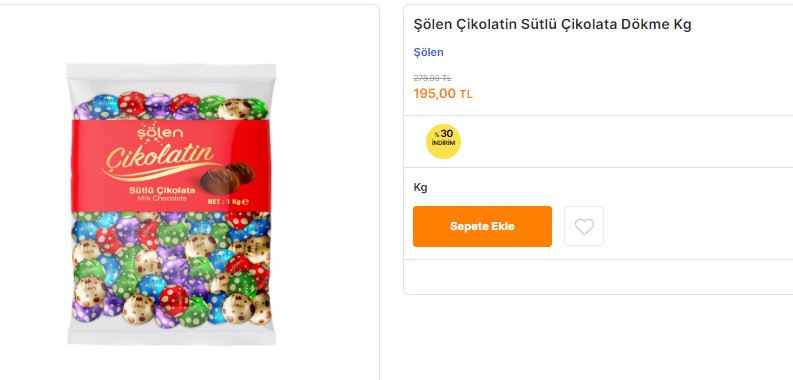This screenshot has height=380, width=793.
Task: Click the chocolate pieces picture on red label
Action: click(228, 178)
